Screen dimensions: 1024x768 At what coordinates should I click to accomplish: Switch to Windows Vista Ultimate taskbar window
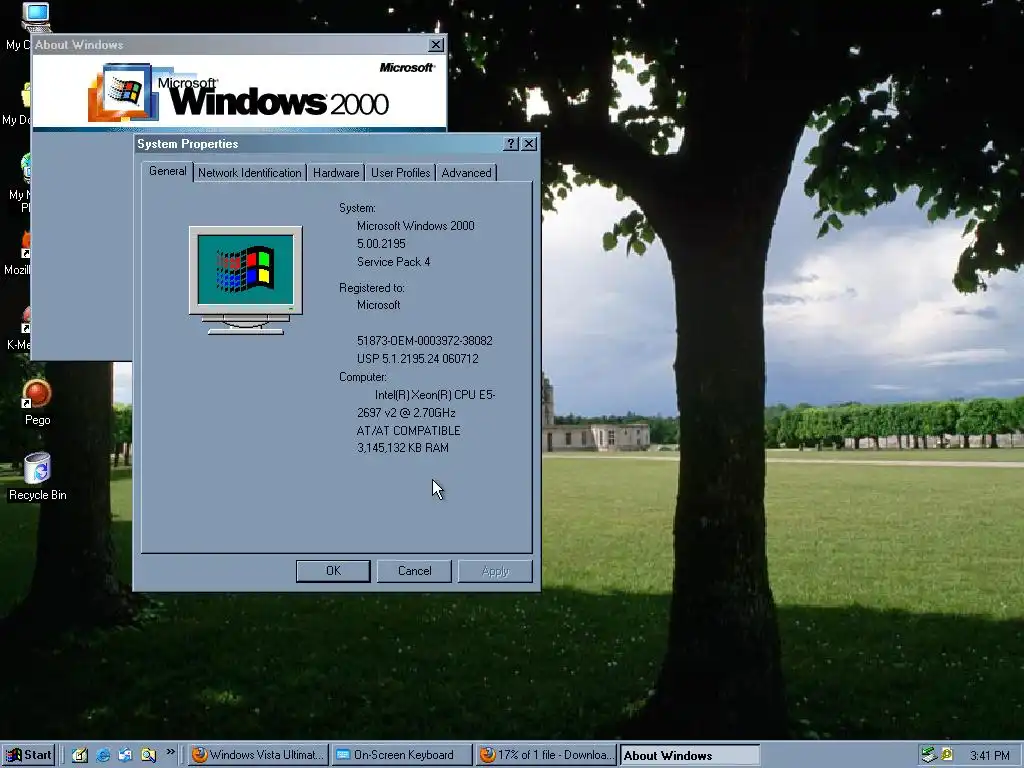[259, 755]
